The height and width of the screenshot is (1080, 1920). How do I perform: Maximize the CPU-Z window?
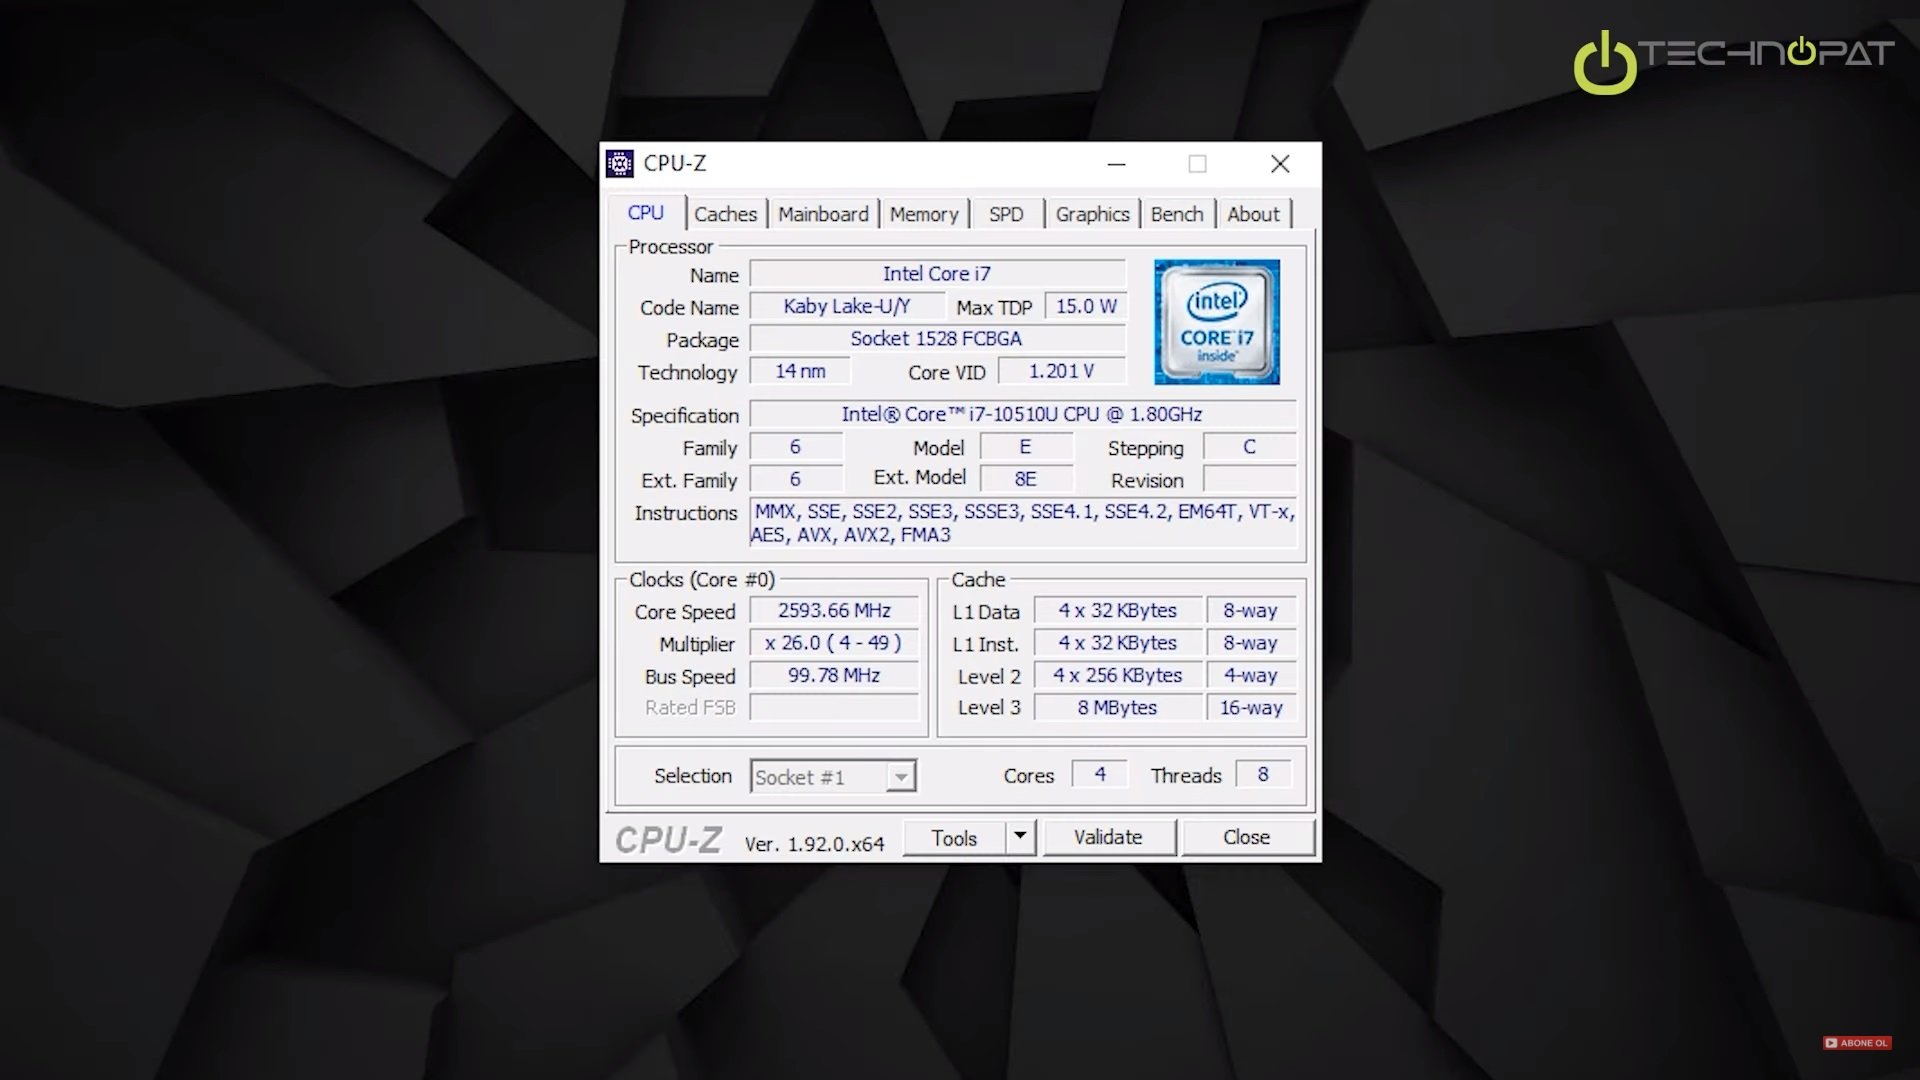(1197, 164)
